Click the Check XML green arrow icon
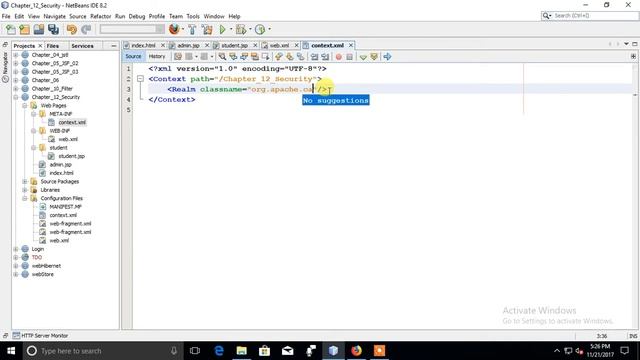 tap(363, 57)
